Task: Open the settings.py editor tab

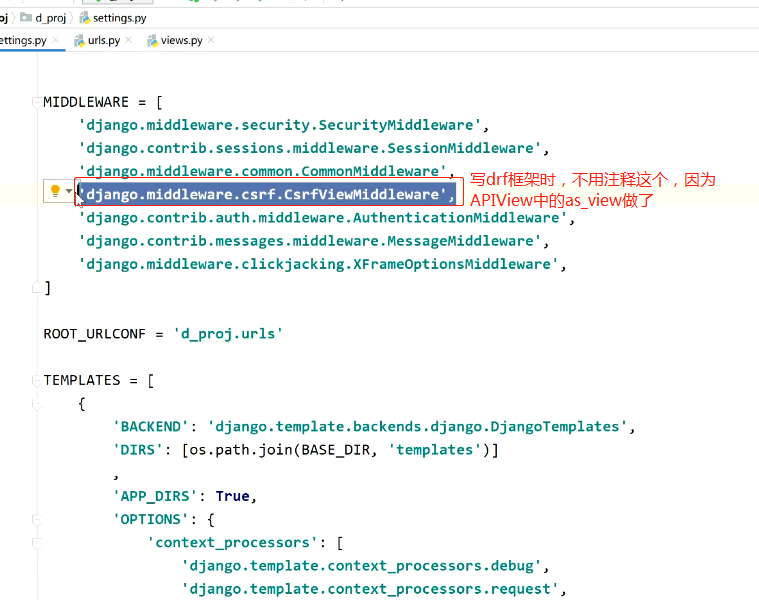Action: click(x=23, y=41)
